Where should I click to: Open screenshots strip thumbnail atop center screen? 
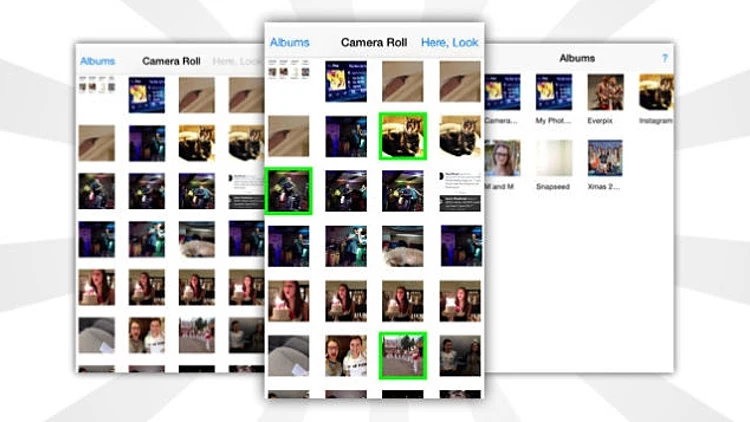[x=289, y=74]
